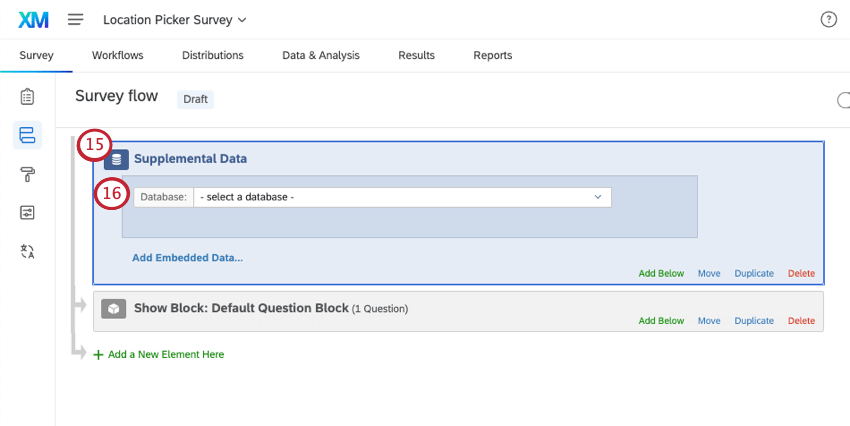This screenshot has width=850, height=426.
Task: Delete the Supplemental Data element
Action: (x=801, y=273)
